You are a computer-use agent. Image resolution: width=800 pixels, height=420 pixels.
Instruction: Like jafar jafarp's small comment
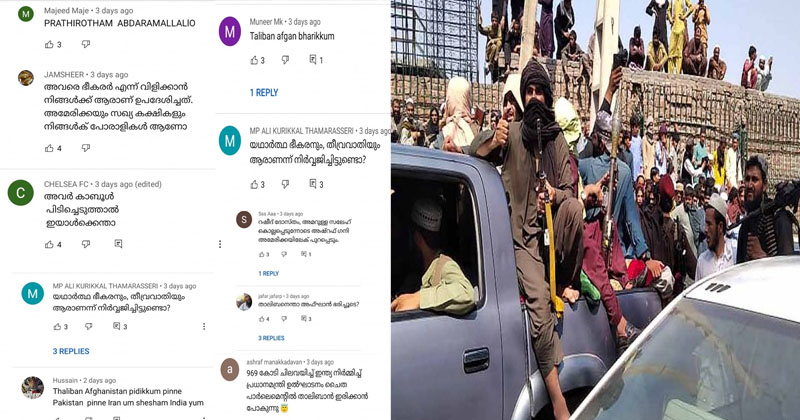coord(261,318)
